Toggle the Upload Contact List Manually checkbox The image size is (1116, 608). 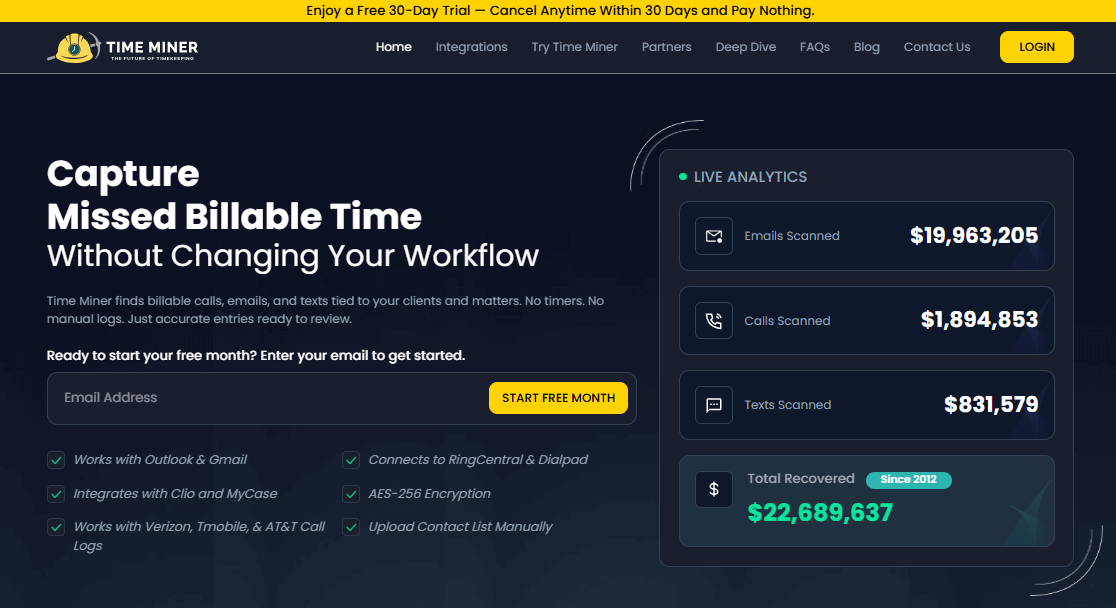click(351, 526)
